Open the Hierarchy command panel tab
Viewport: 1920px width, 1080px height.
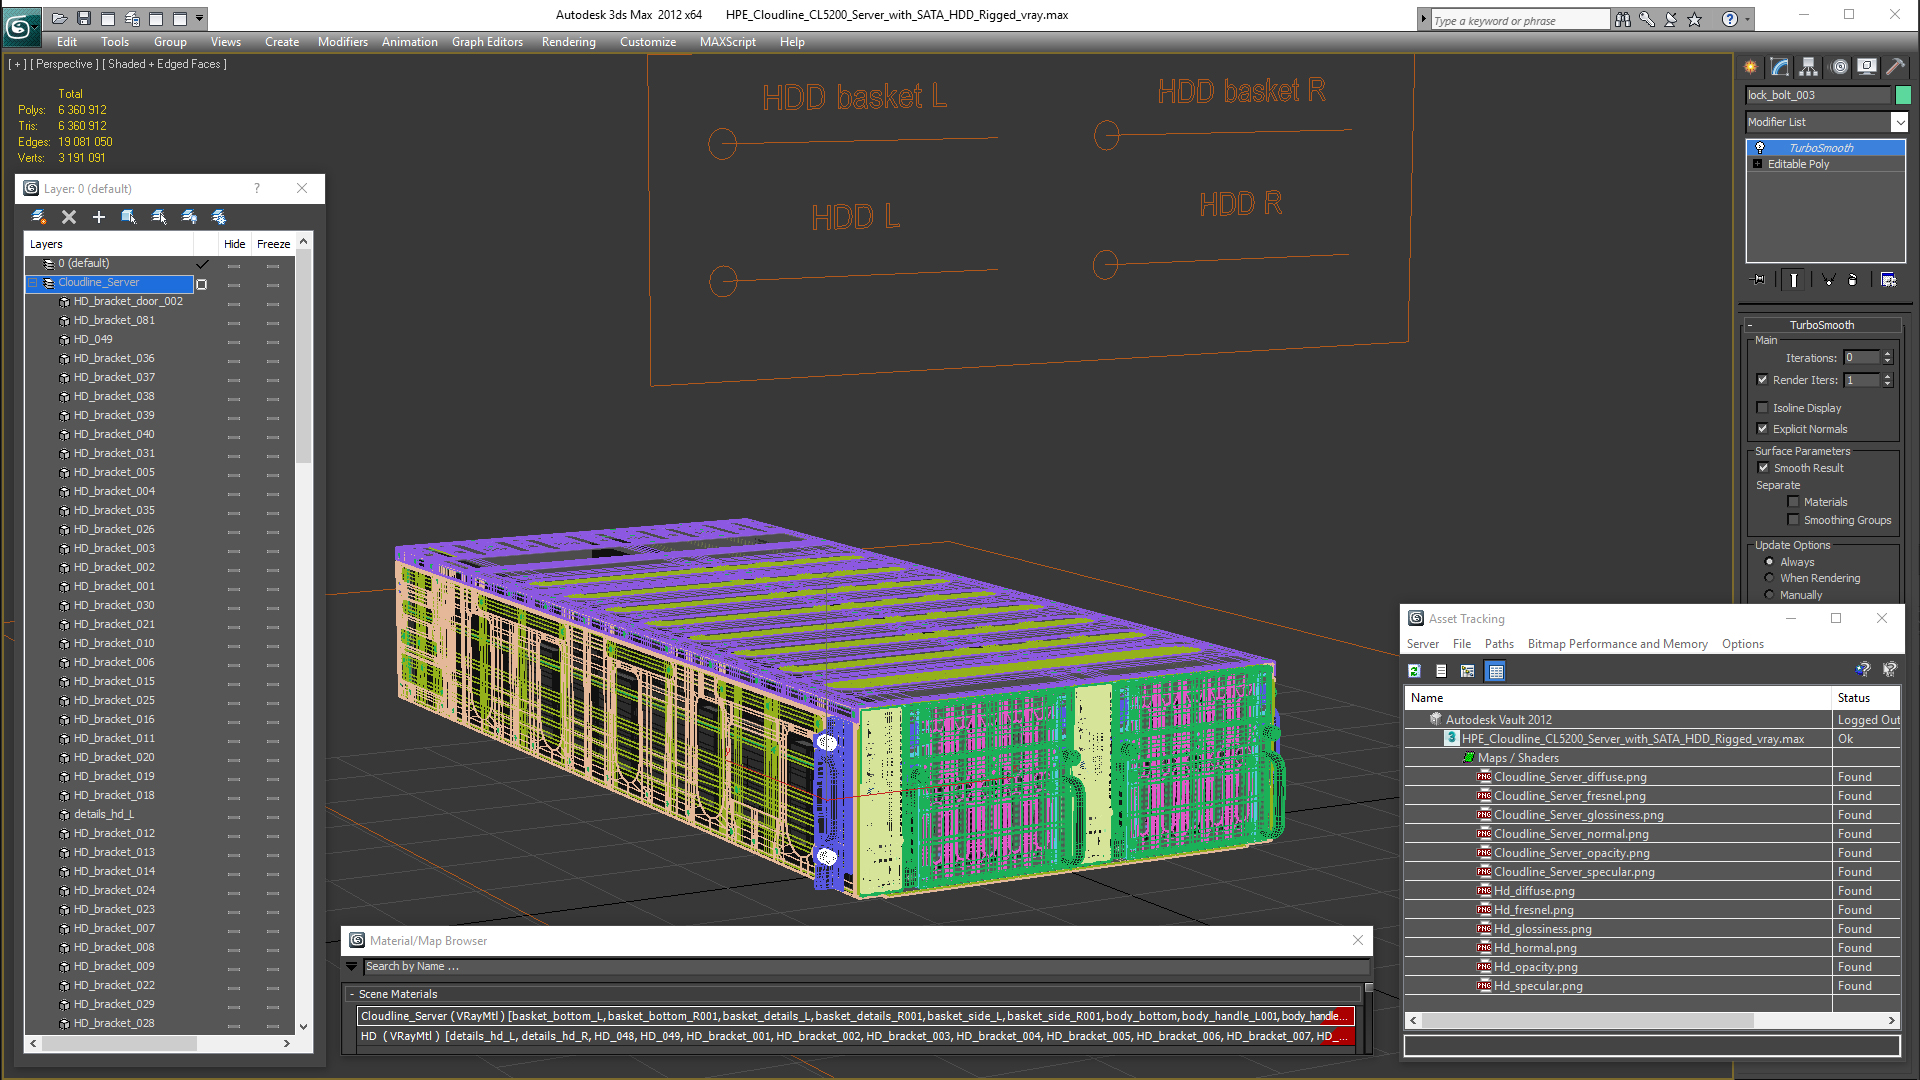(1809, 67)
